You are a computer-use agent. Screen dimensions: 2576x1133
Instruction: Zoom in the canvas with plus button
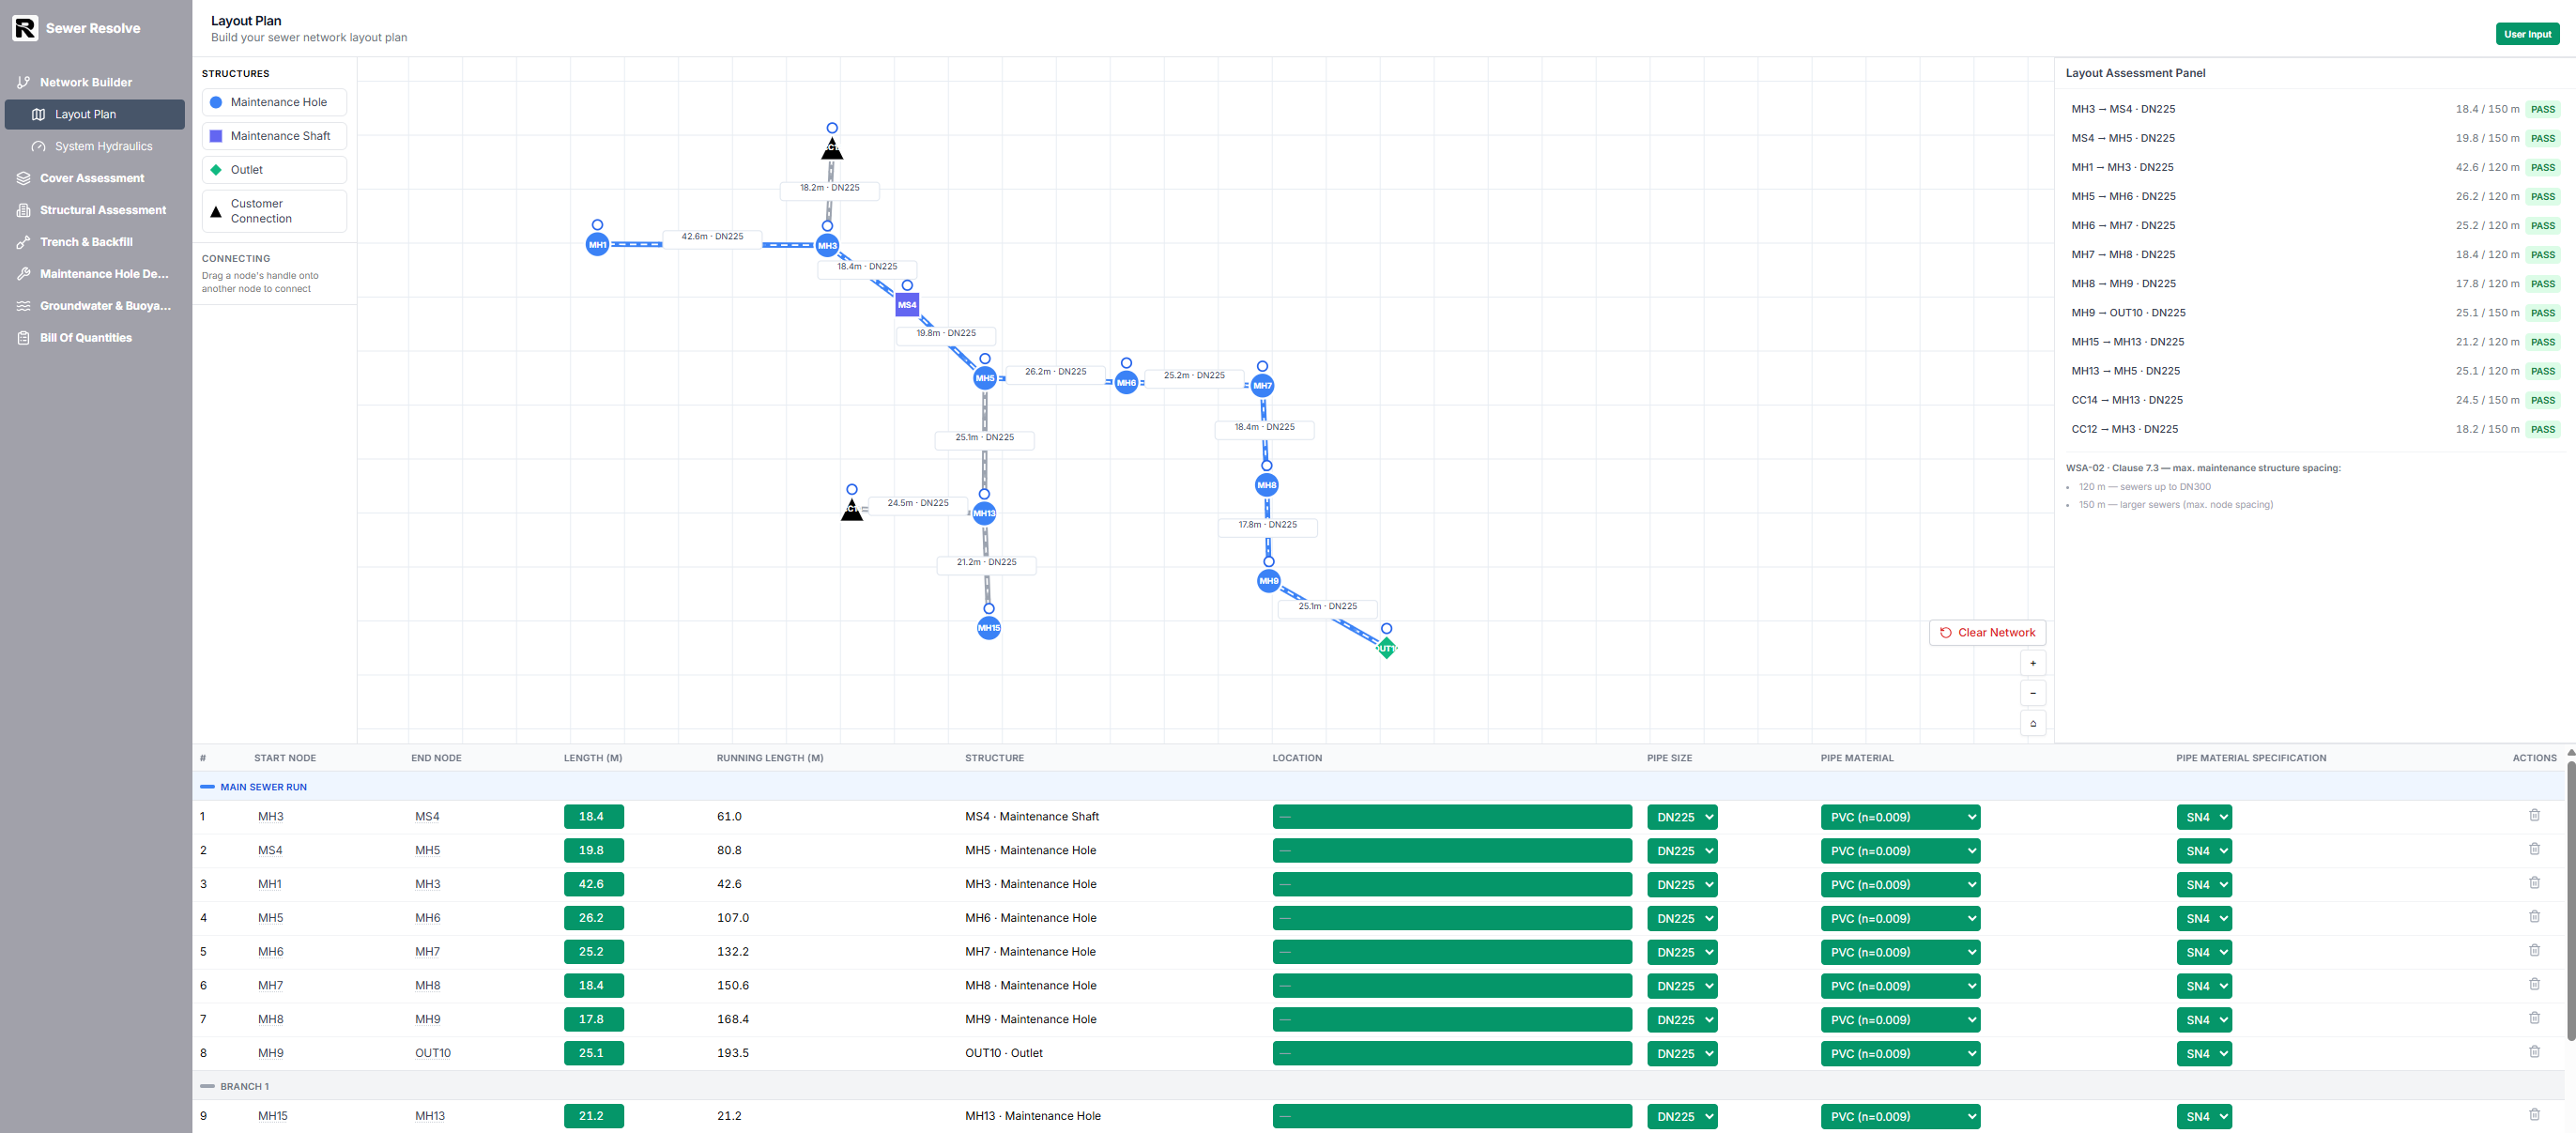pyautogui.click(x=2033, y=663)
